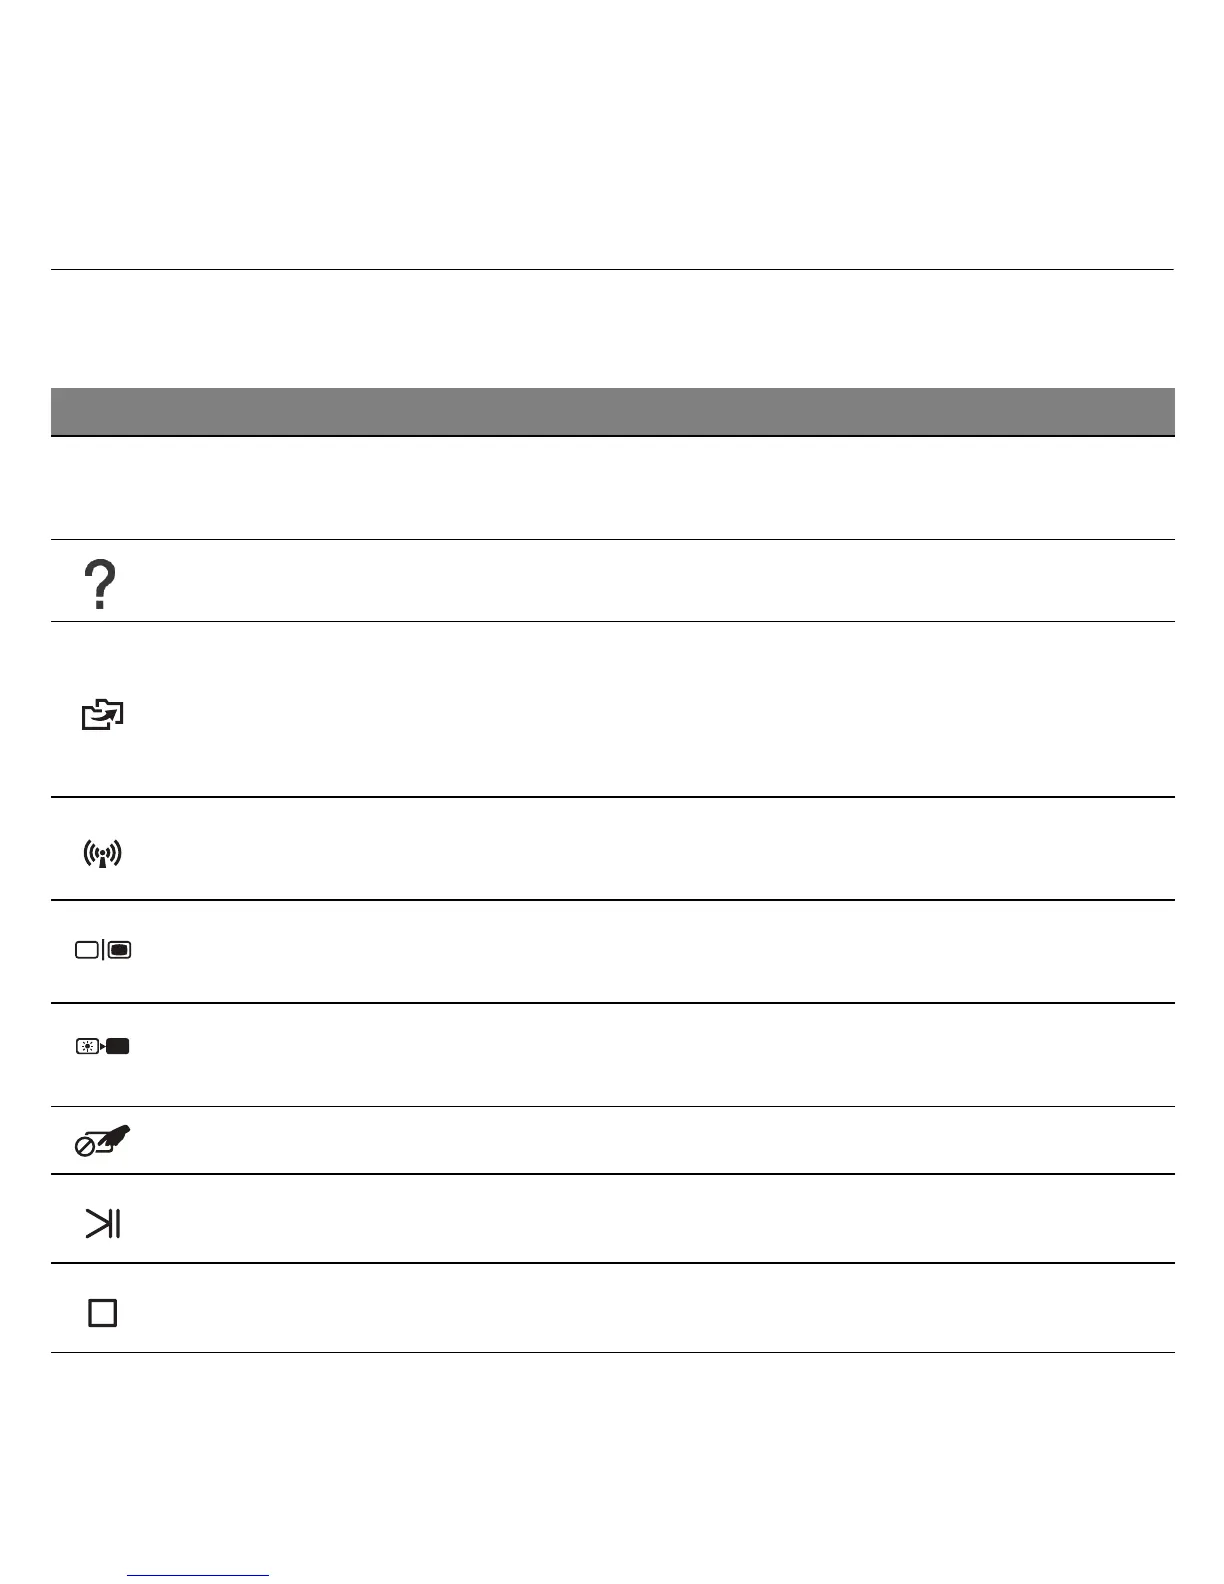Screen dimensions: 1224x1584
Task: Click the play/pause media icon
Action: point(102,1223)
